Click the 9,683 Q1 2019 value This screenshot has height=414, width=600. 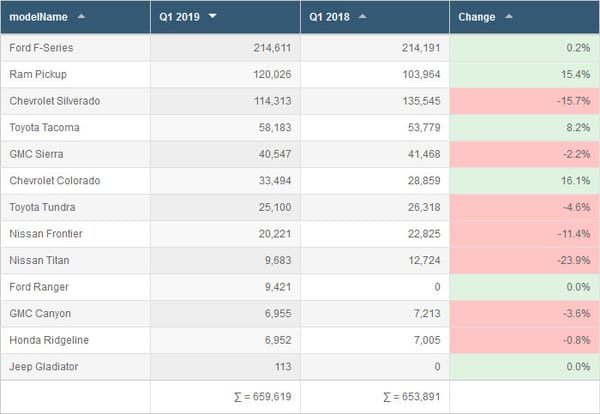(278, 261)
